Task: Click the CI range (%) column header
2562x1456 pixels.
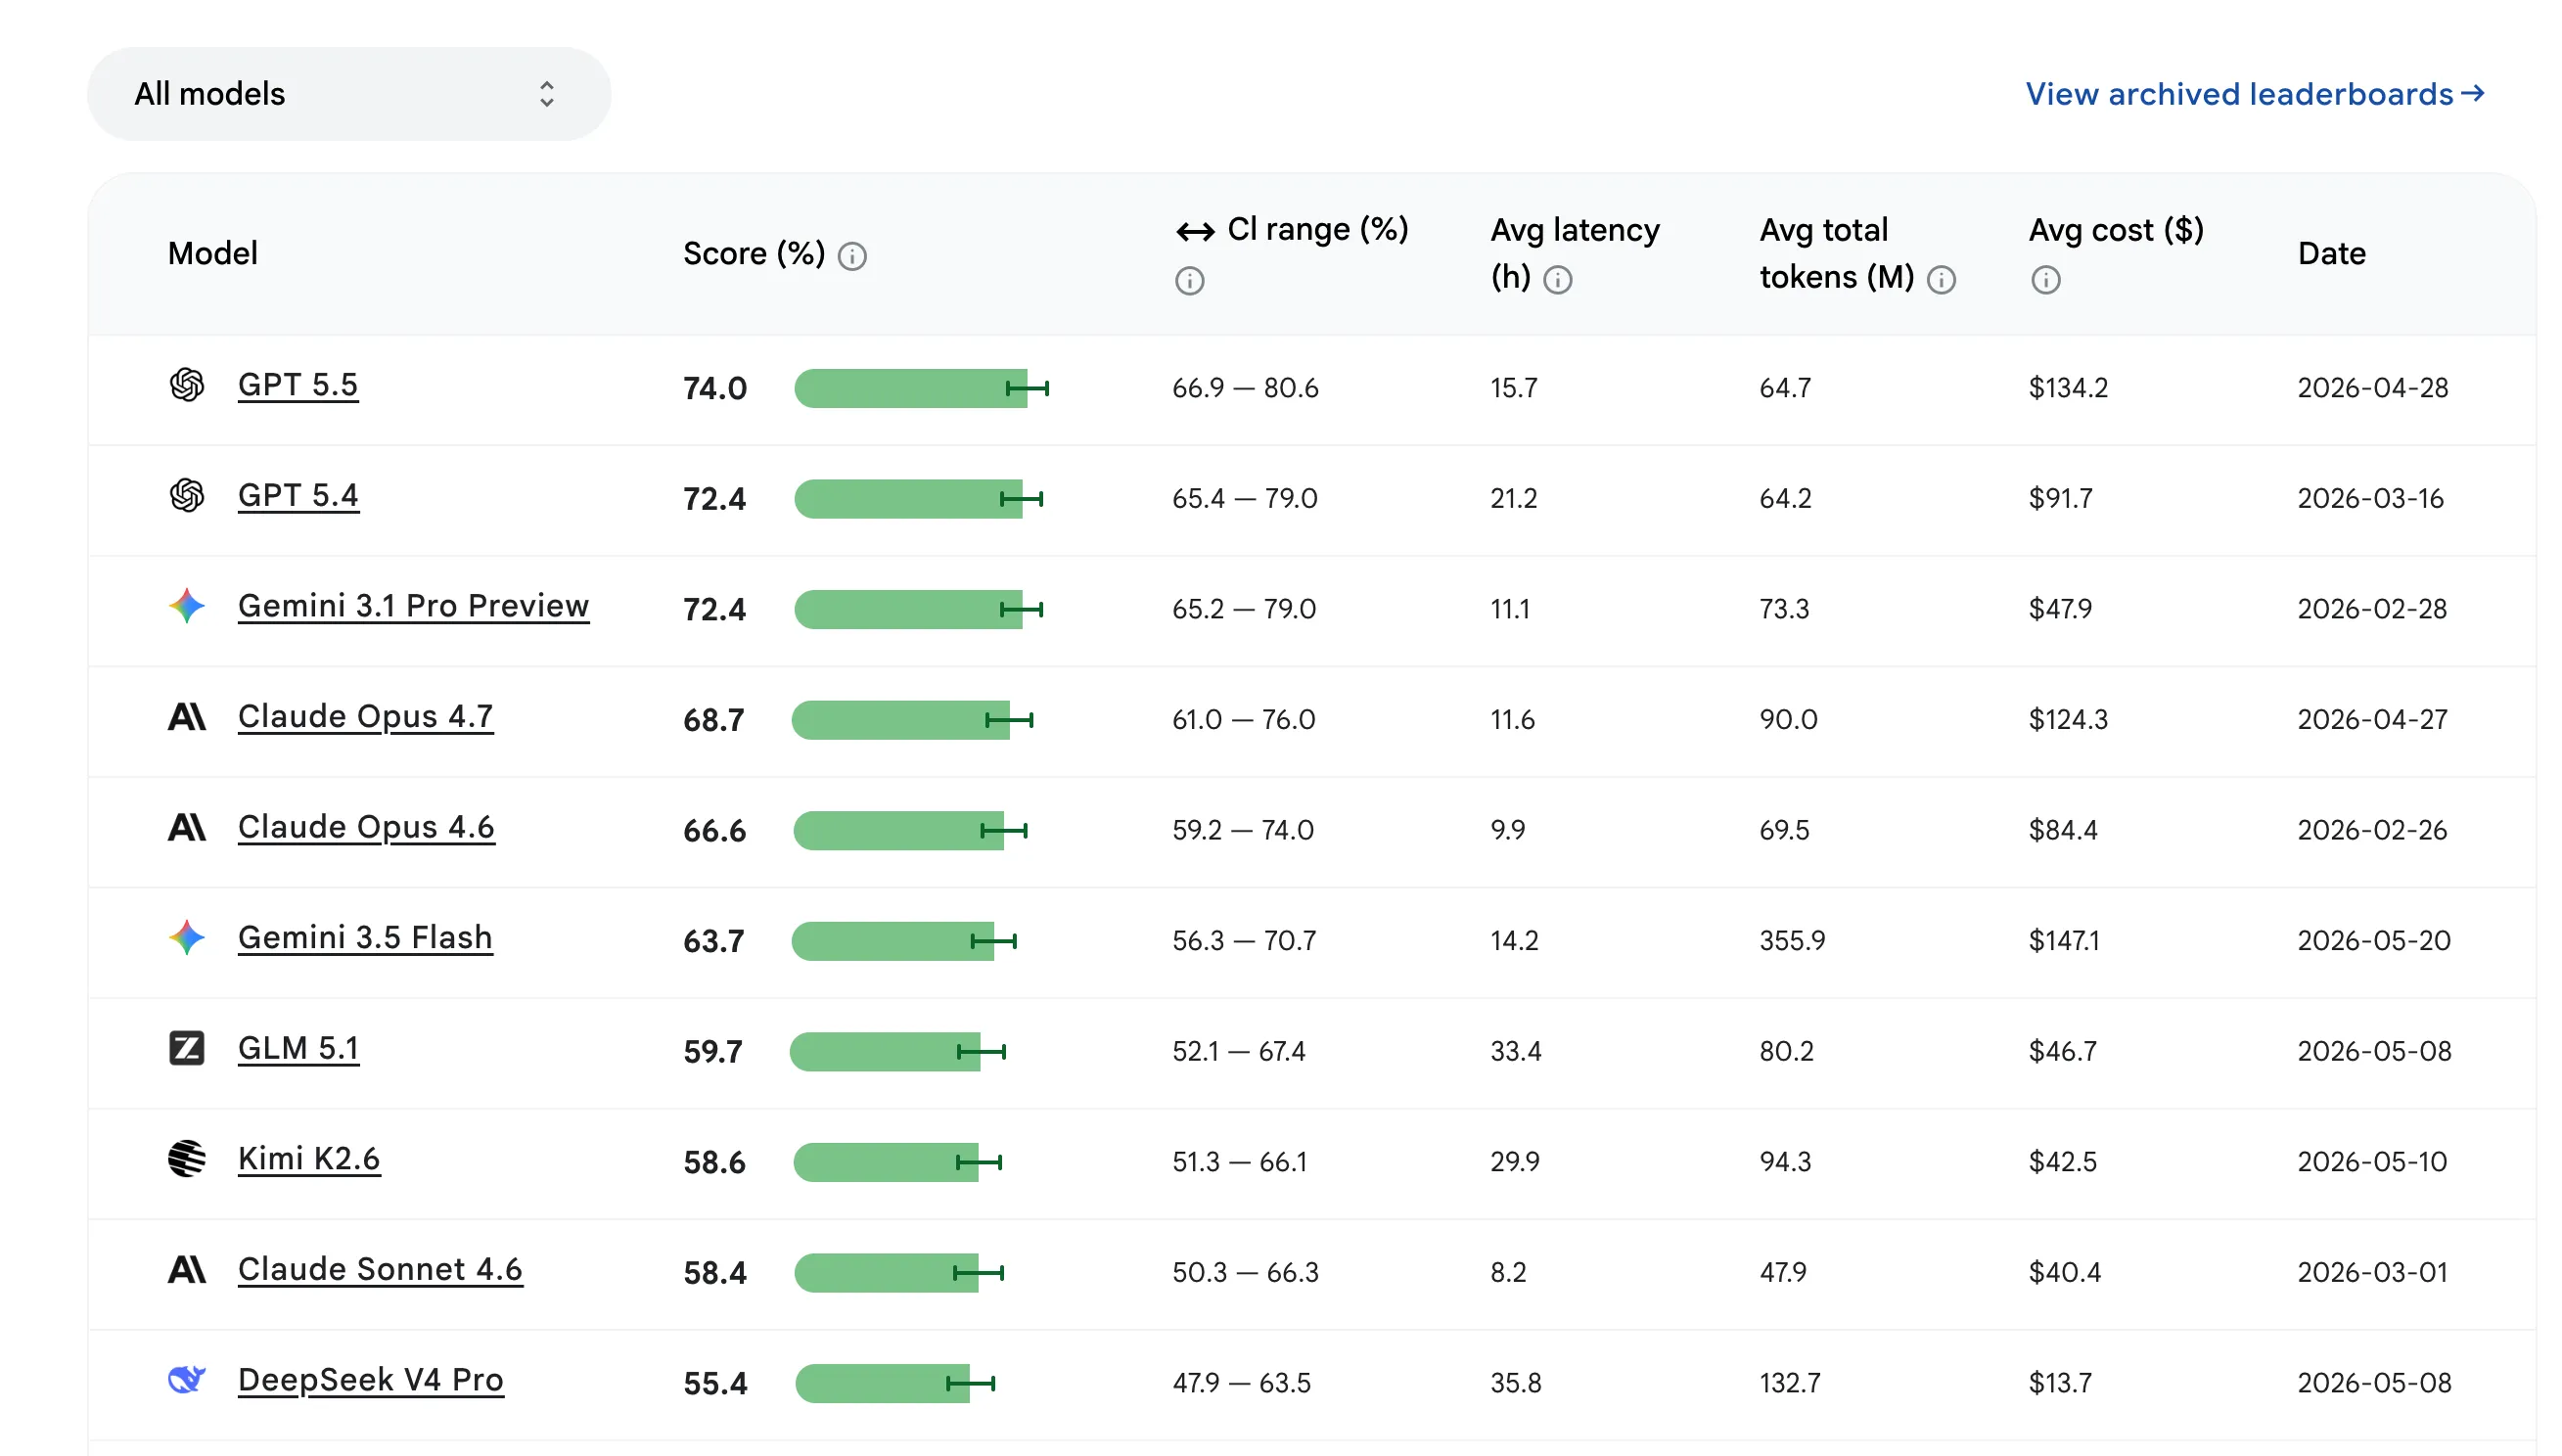Action: 1317,231
